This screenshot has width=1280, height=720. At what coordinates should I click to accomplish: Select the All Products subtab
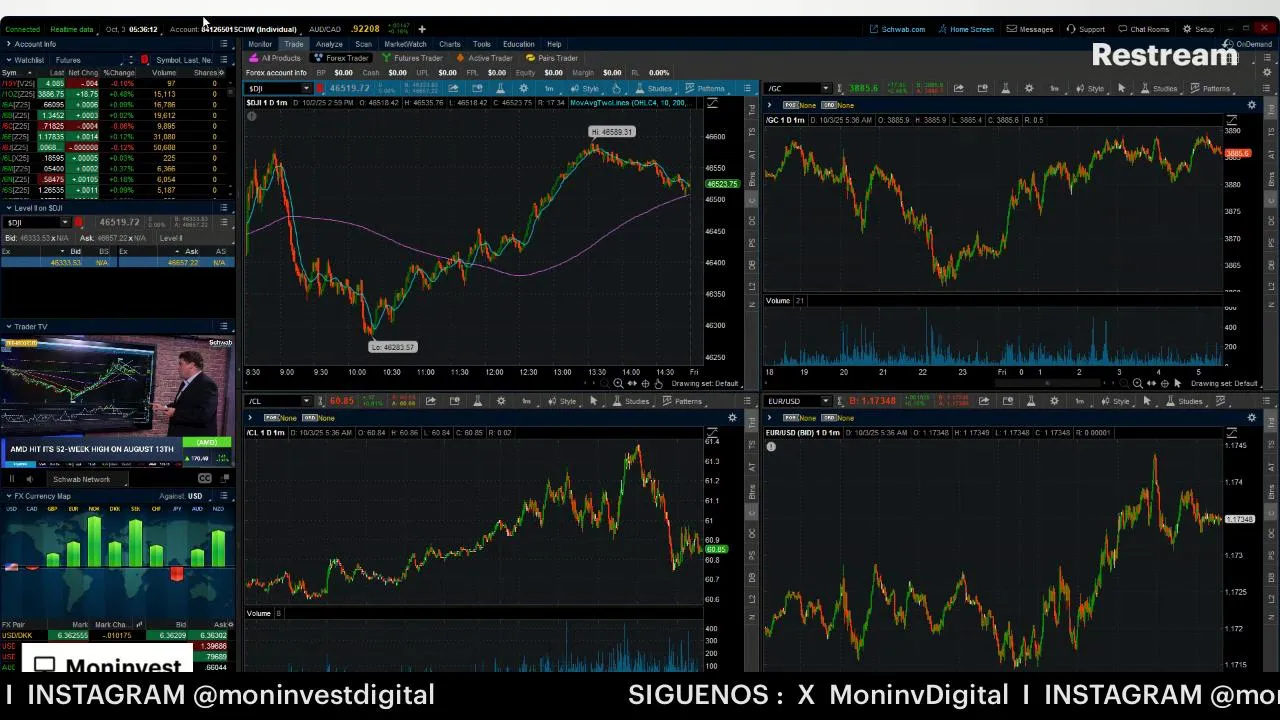(x=275, y=58)
